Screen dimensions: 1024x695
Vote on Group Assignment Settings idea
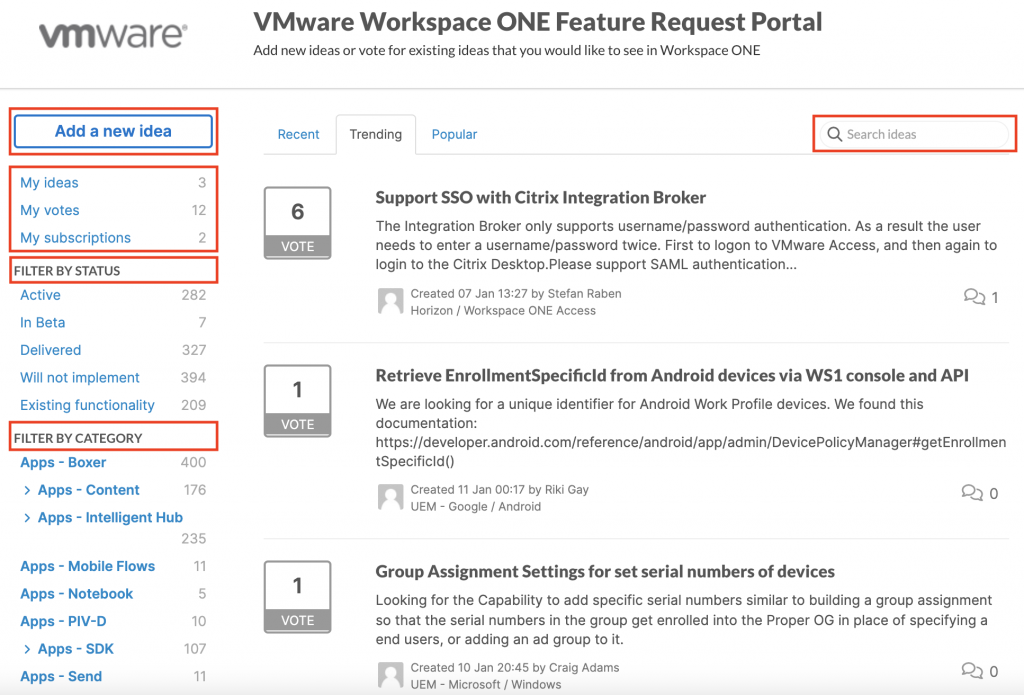pos(297,619)
